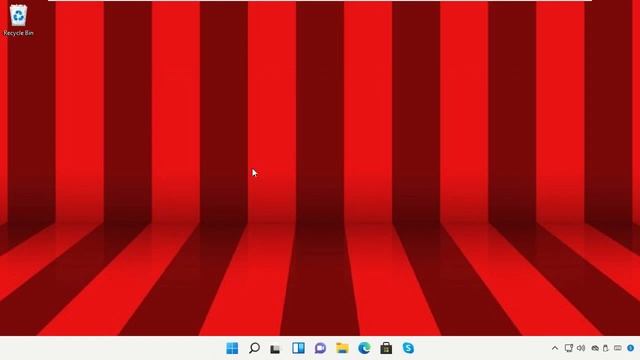Select the Recycle Bin label text
Viewport: 640px width, 360px height.
click(x=18, y=33)
